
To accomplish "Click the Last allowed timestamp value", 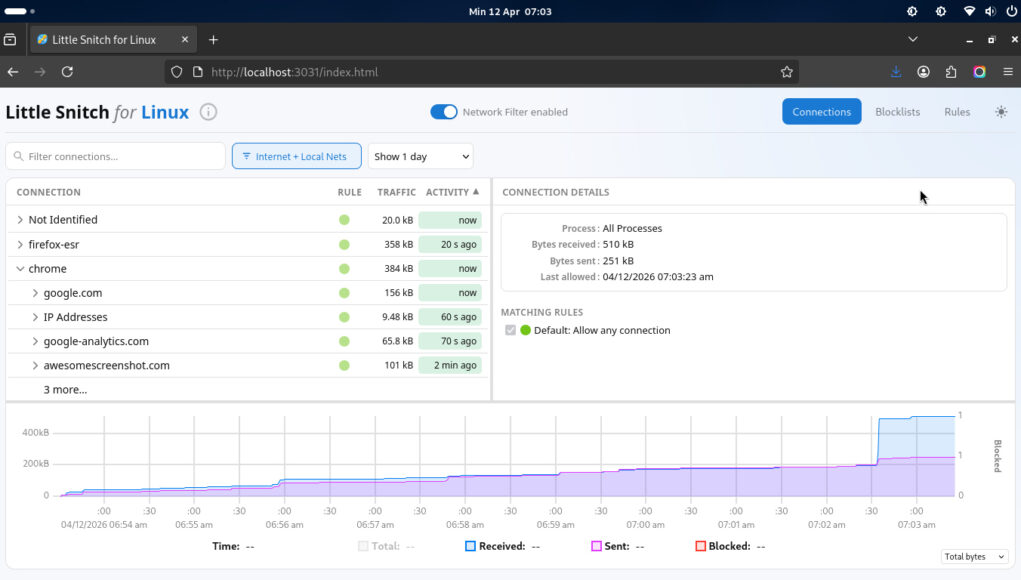I will coord(658,277).
